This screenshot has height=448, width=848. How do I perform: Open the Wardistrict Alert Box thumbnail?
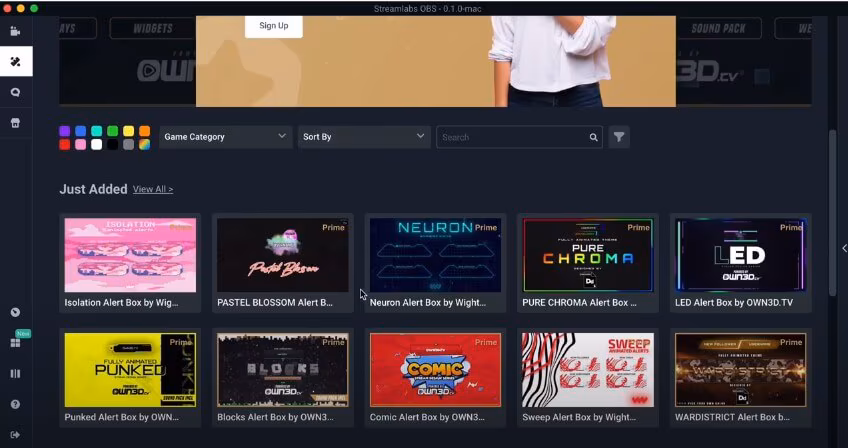pyautogui.click(x=741, y=370)
